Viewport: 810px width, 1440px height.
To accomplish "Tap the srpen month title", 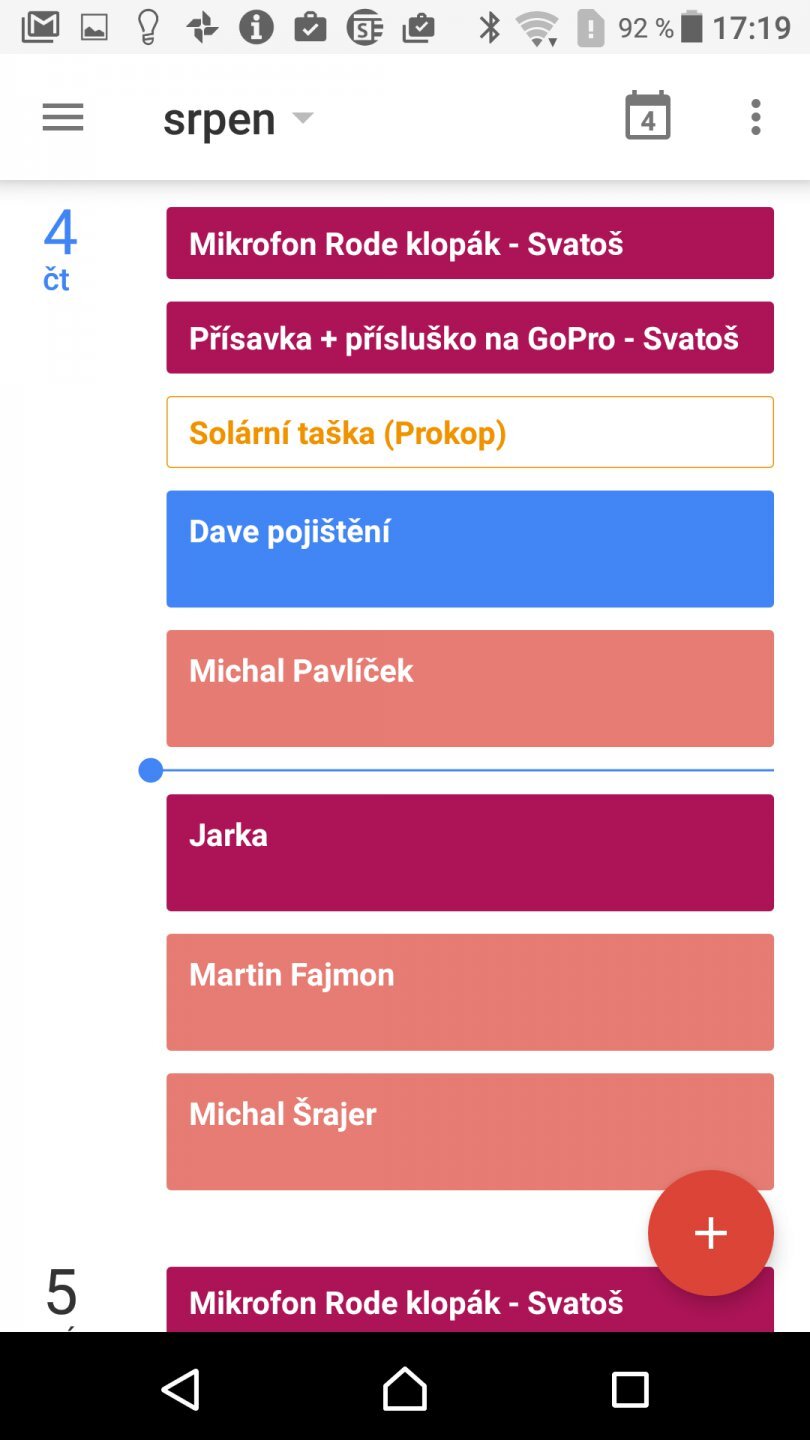I will coord(219,119).
